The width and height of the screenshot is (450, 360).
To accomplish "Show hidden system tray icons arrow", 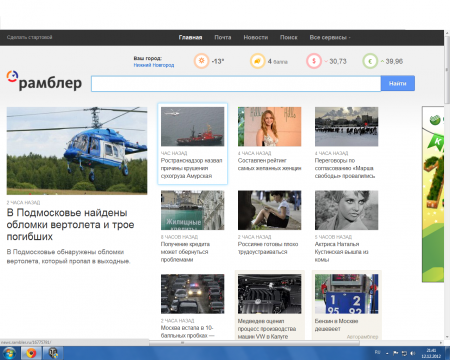I will pos(387,353).
